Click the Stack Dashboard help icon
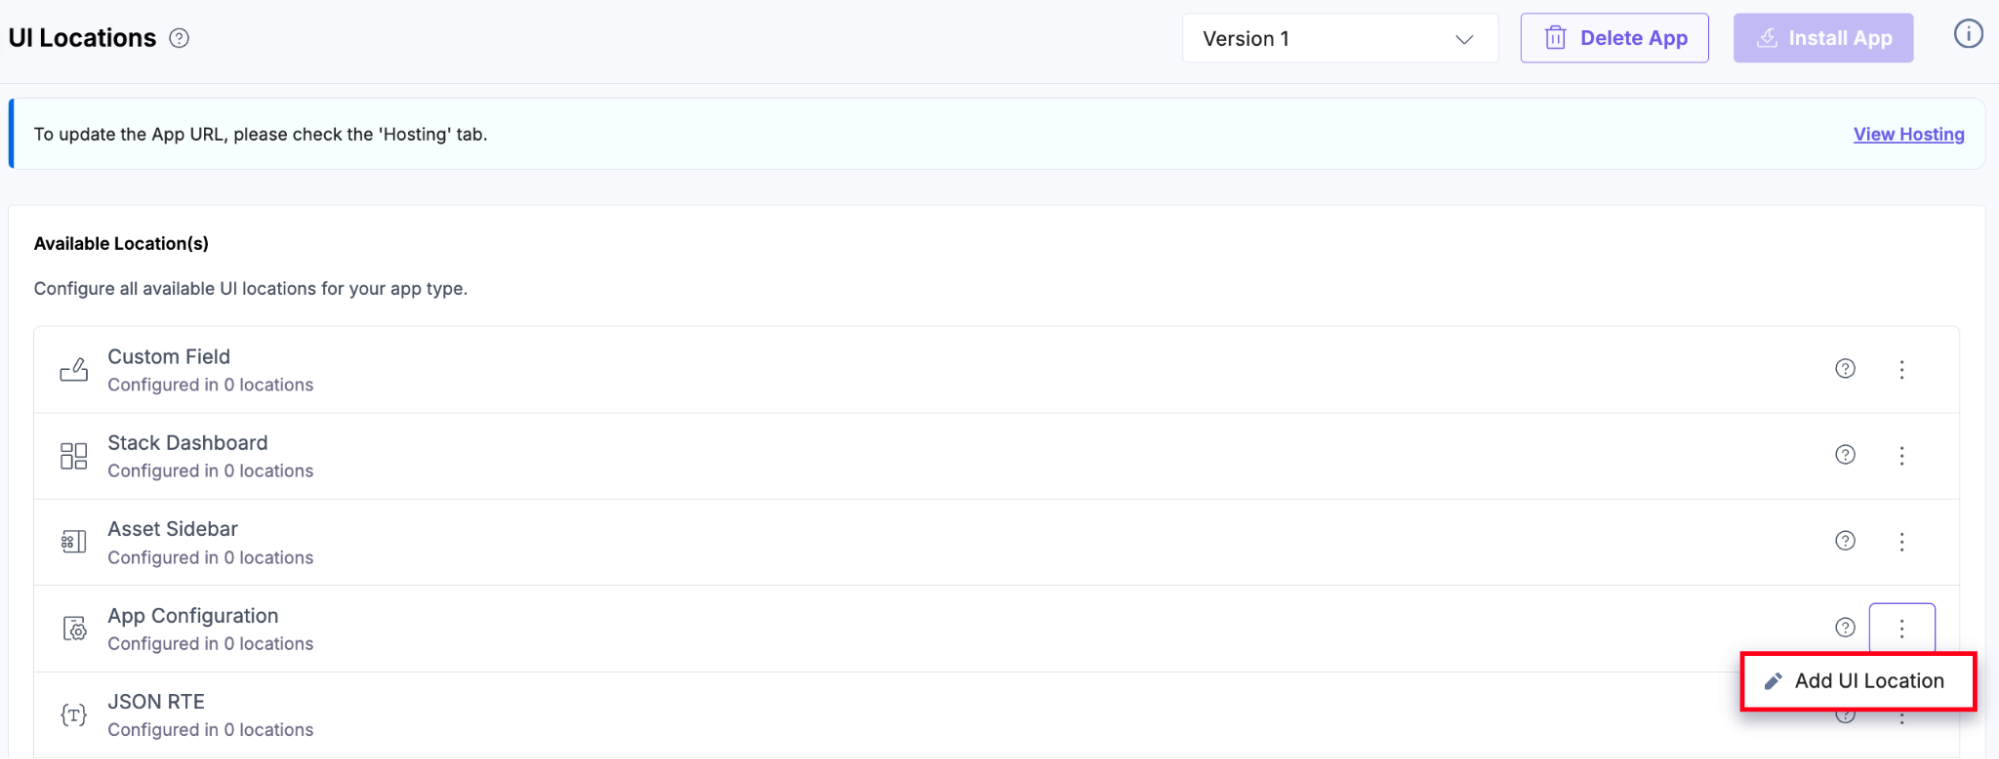 [x=1845, y=455]
